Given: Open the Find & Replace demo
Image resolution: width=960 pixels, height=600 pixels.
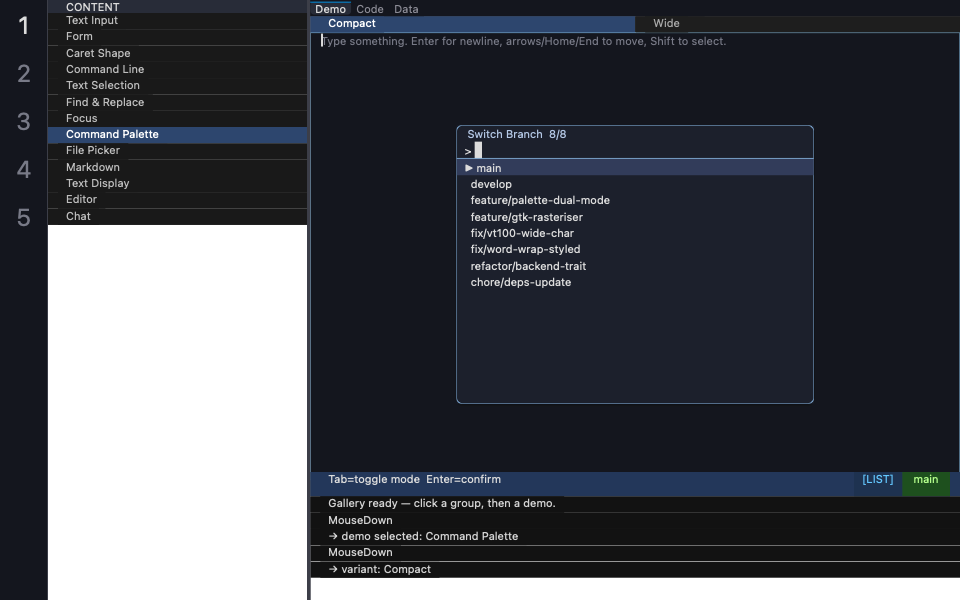Looking at the screenshot, I should (x=178, y=102).
